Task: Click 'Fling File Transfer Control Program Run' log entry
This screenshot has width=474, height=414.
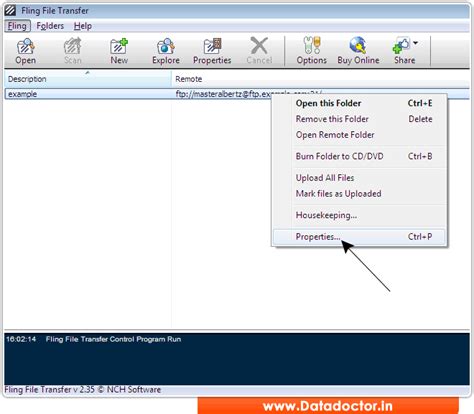Action: (x=113, y=339)
